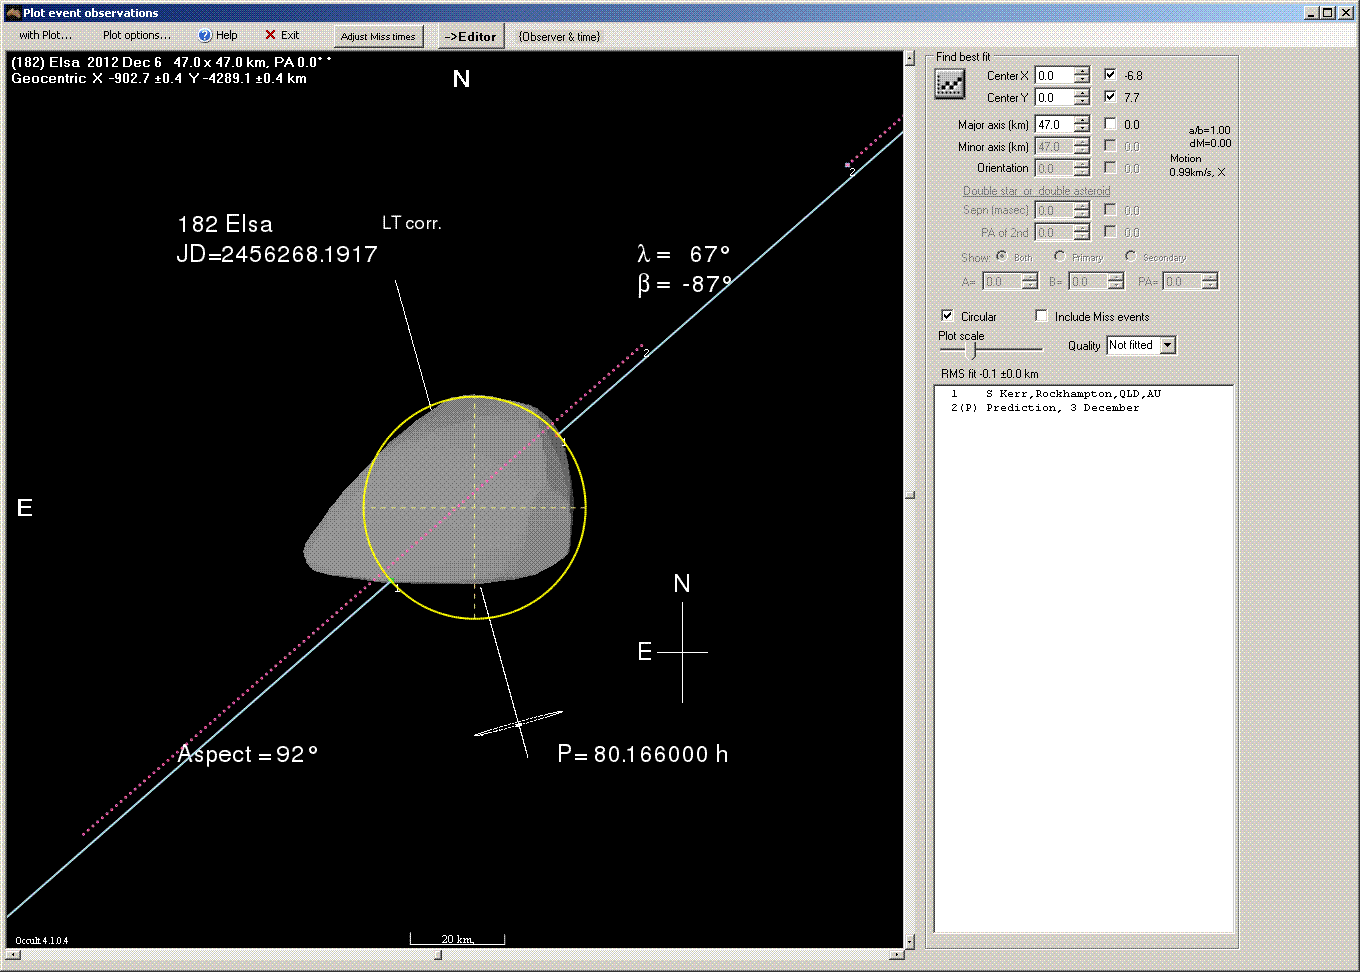Click the 'Occult 4.1.0.4' version text
Image resolution: width=1360 pixels, height=972 pixels.
click(x=41, y=940)
